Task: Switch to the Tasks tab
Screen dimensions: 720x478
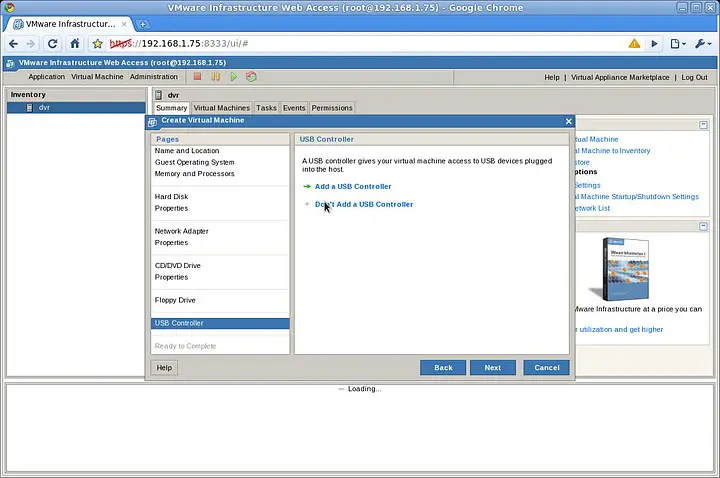Action: coord(266,108)
